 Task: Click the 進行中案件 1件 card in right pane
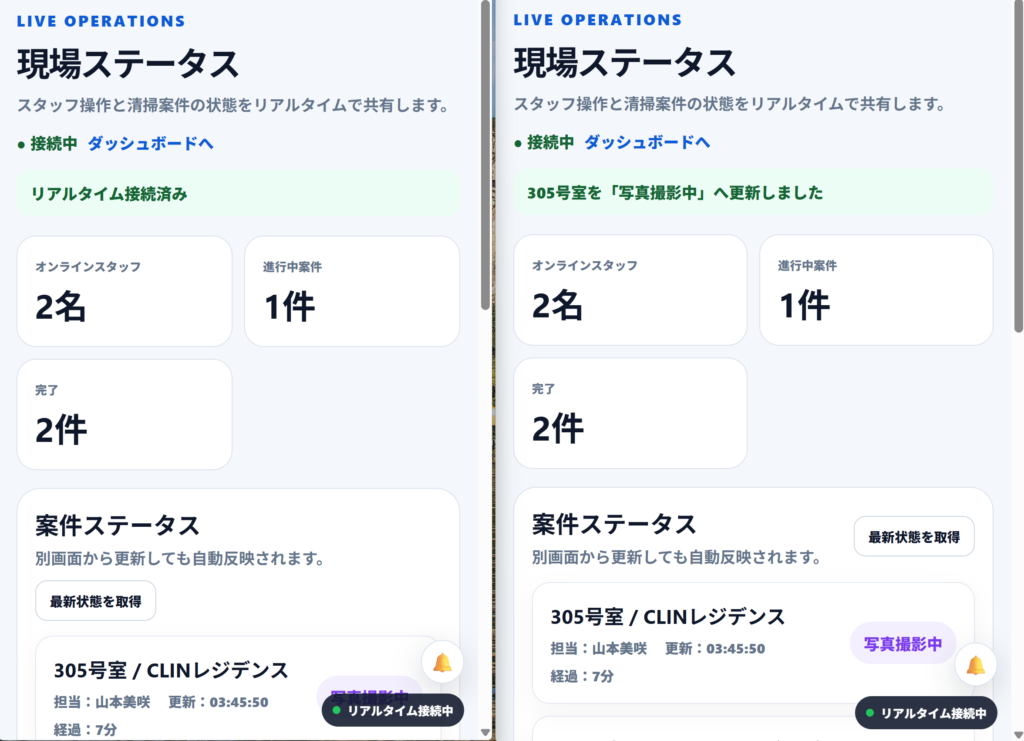pos(876,290)
